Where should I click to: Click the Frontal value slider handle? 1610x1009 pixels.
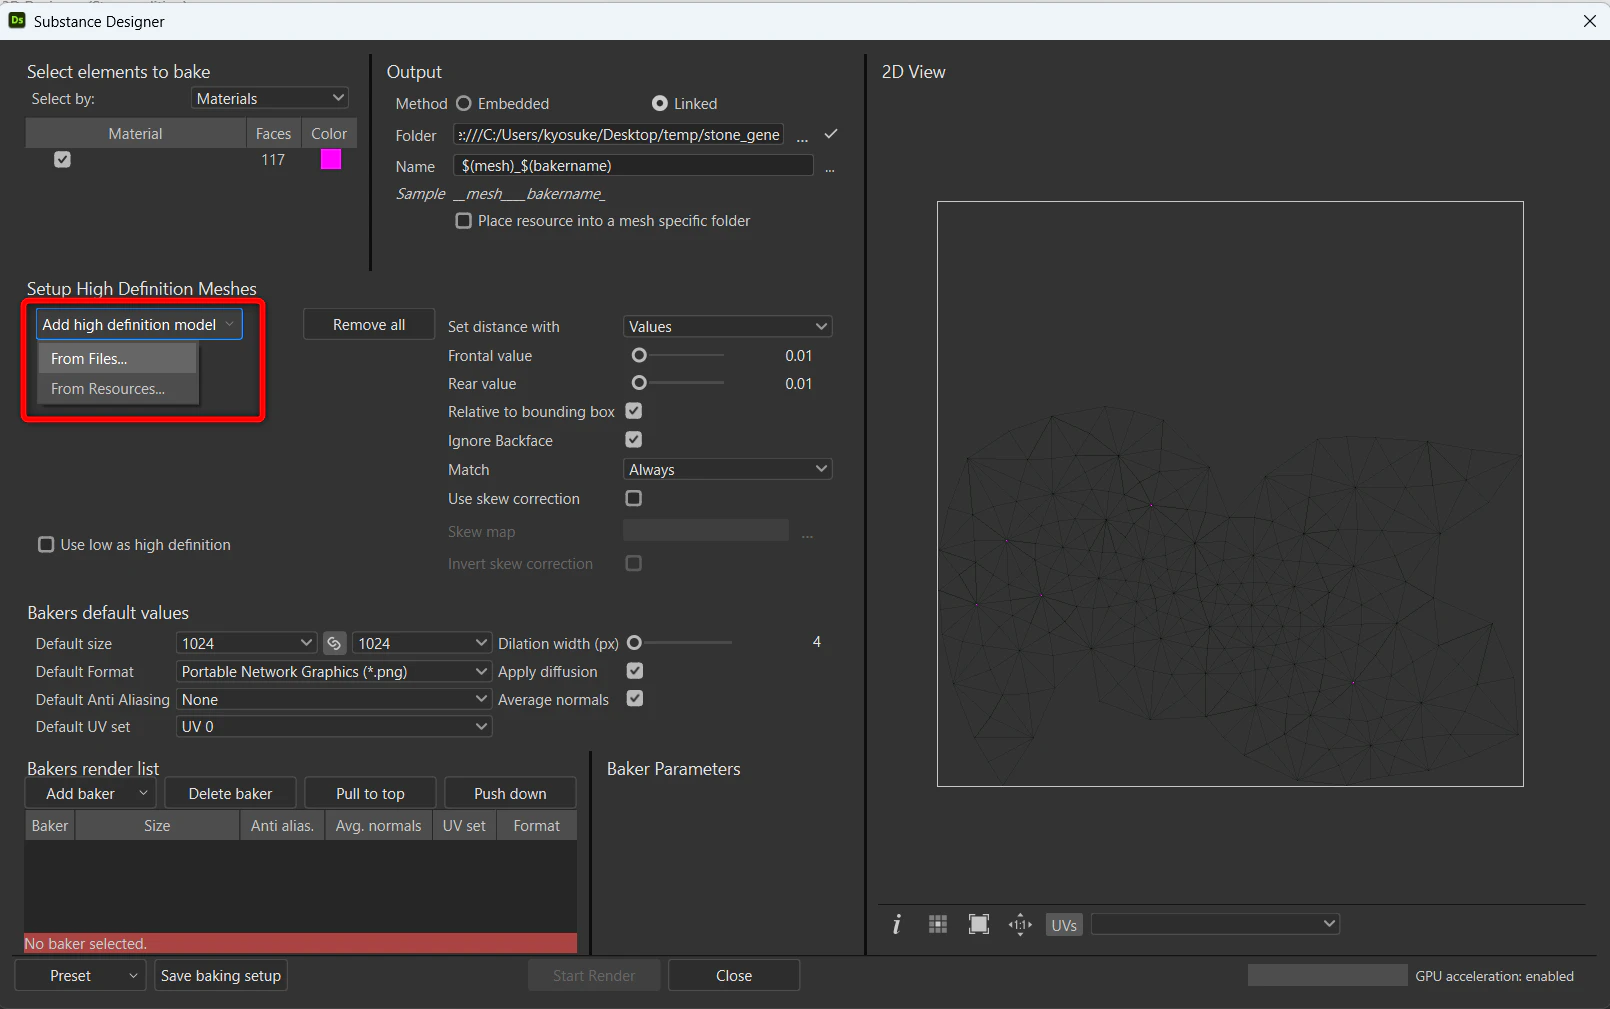[639, 355]
